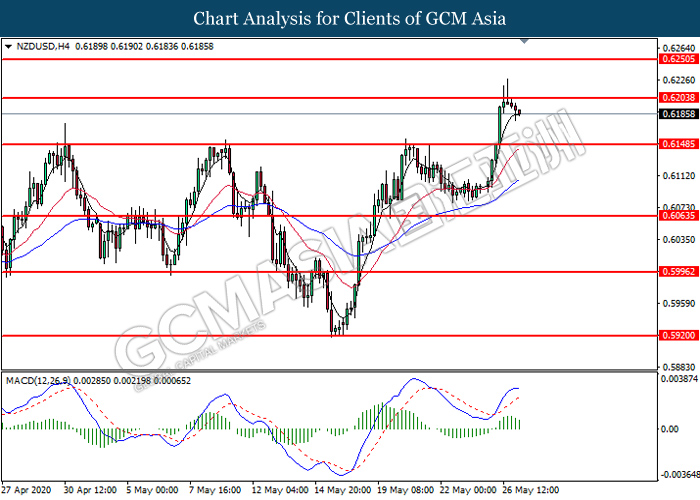
Task: Click the 22 May 00:00 time label
Action: [468, 490]
